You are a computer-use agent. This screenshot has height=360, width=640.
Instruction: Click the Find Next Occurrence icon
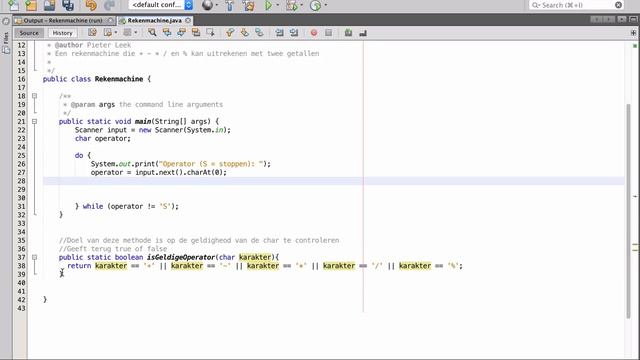(x=182, y=32)
